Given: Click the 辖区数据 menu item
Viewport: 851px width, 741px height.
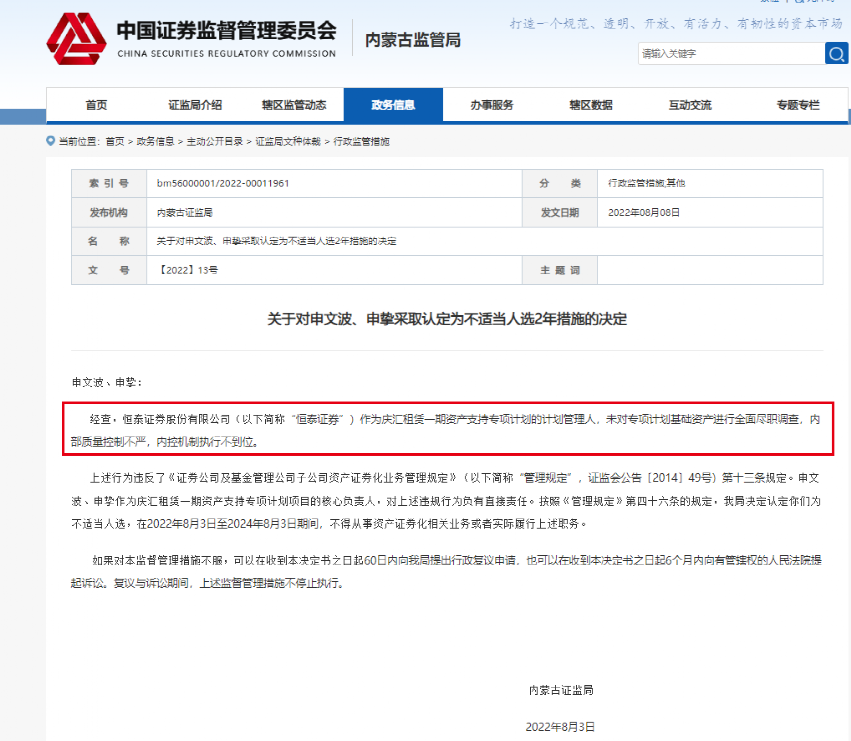Looking at the screenshot, I should coord(592,104).
